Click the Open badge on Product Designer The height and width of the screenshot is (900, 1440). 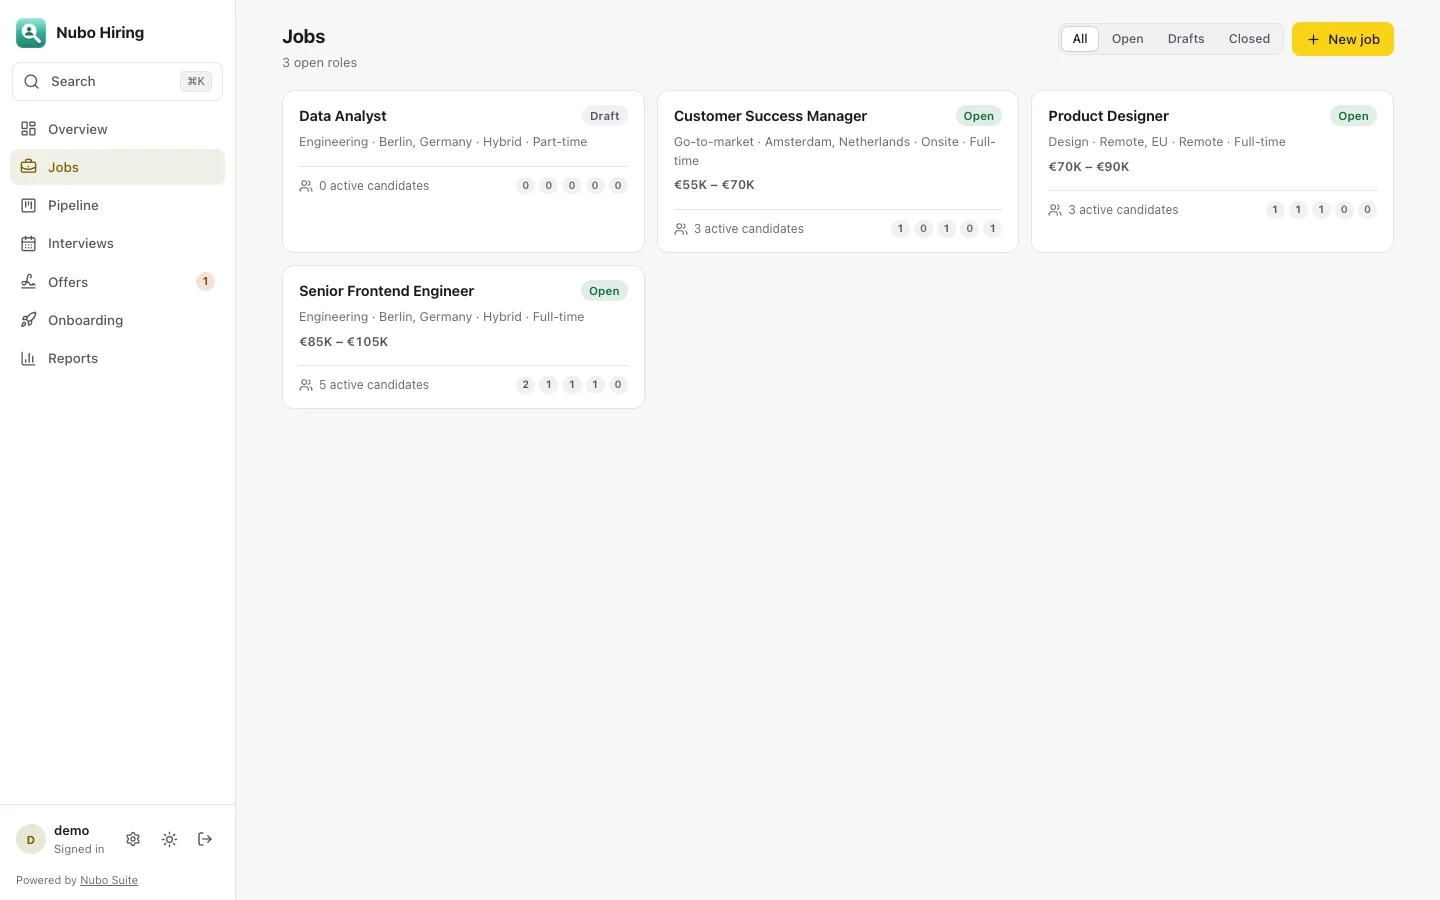tap(1353, 116)
